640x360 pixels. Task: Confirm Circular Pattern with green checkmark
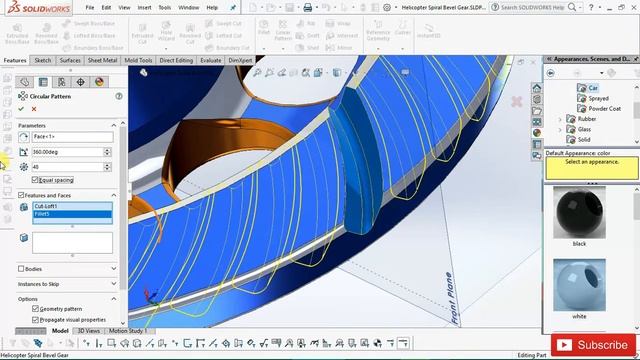point(21,109)
